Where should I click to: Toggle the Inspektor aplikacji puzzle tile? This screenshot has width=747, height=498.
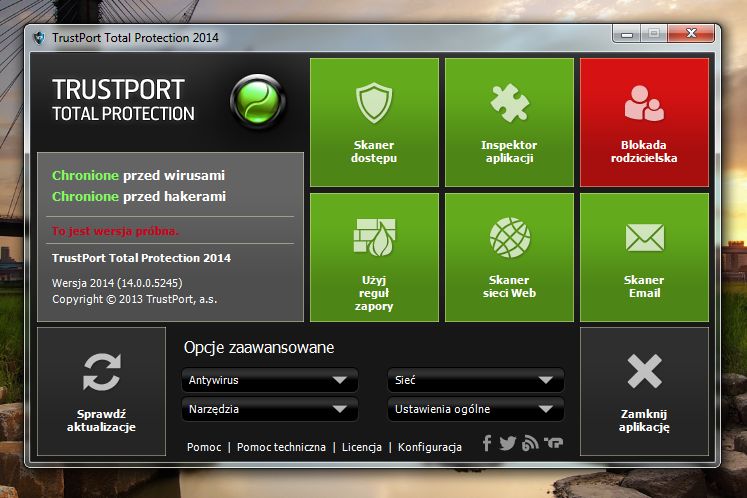509,122
